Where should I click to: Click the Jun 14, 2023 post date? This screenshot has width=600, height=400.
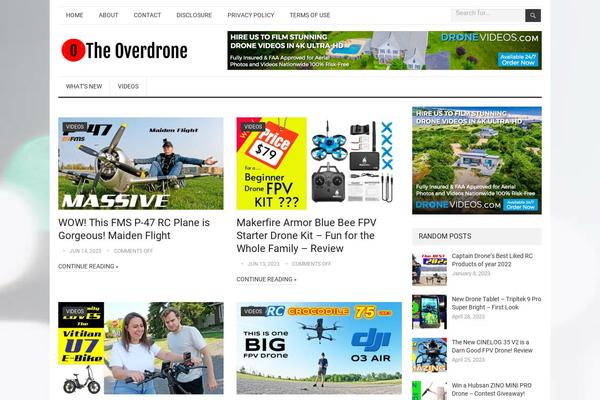(85, 251)
